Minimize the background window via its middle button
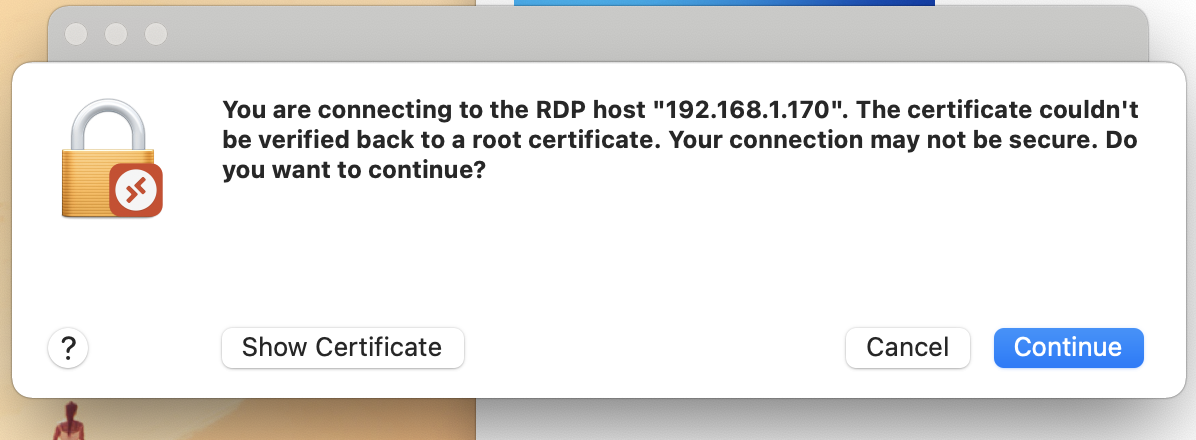Image resolution: width=1196 pixels, height=440 pixels. (116, 34)
